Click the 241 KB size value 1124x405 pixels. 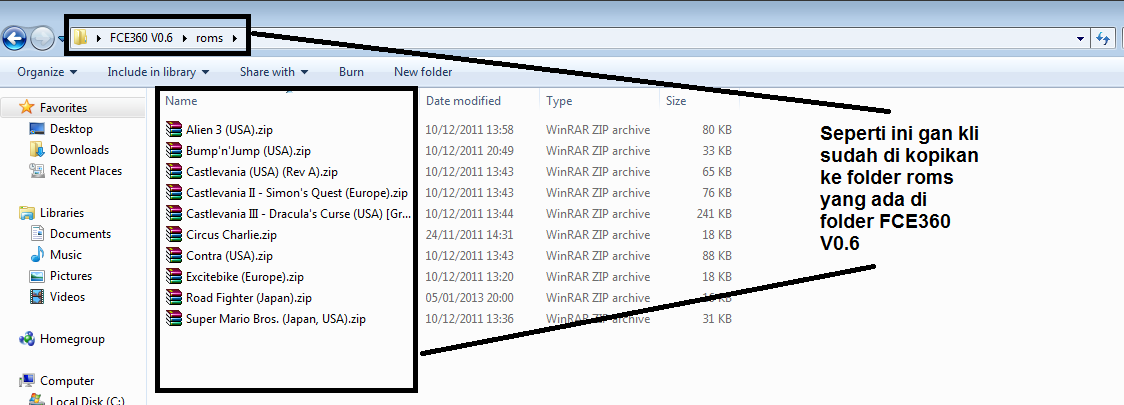click(714, 214)
